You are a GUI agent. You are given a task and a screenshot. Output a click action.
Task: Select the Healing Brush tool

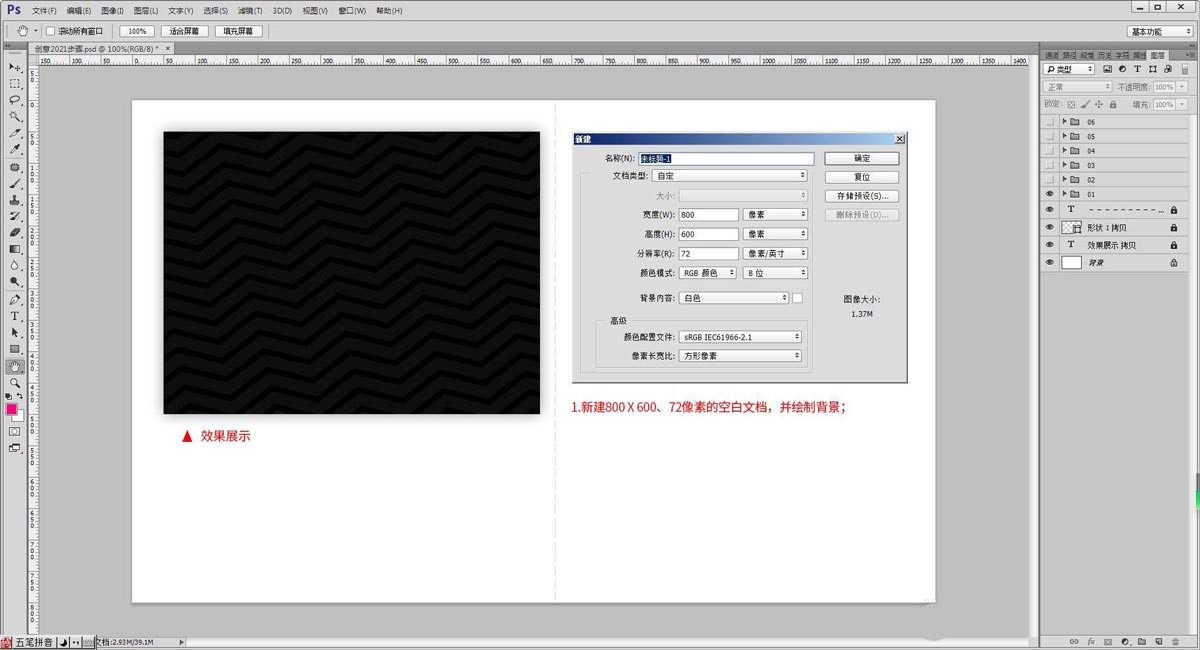[x=15, y=167]
